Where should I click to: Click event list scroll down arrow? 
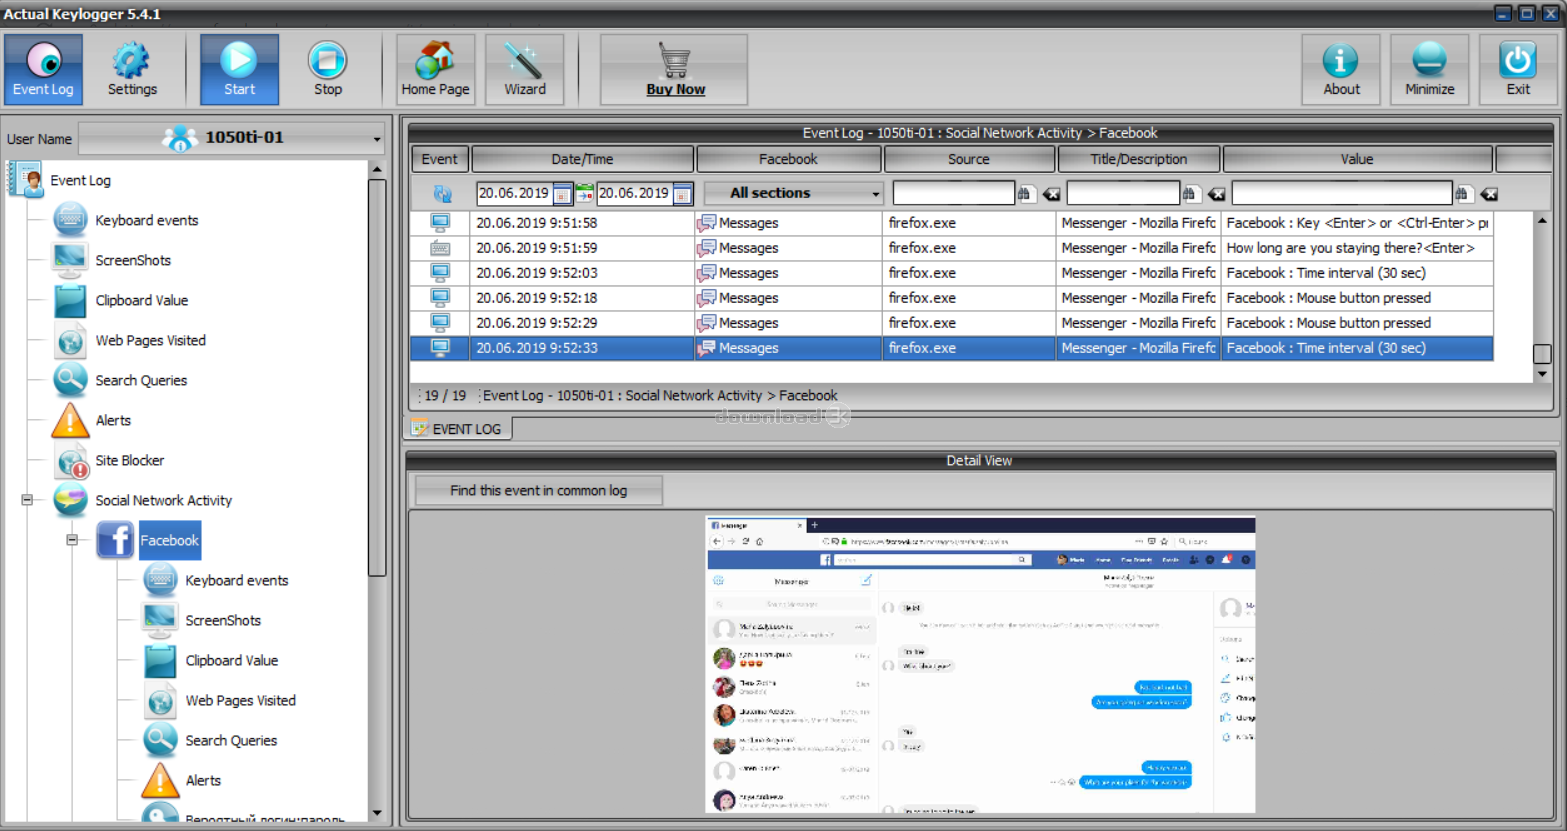pos(1542,374)
